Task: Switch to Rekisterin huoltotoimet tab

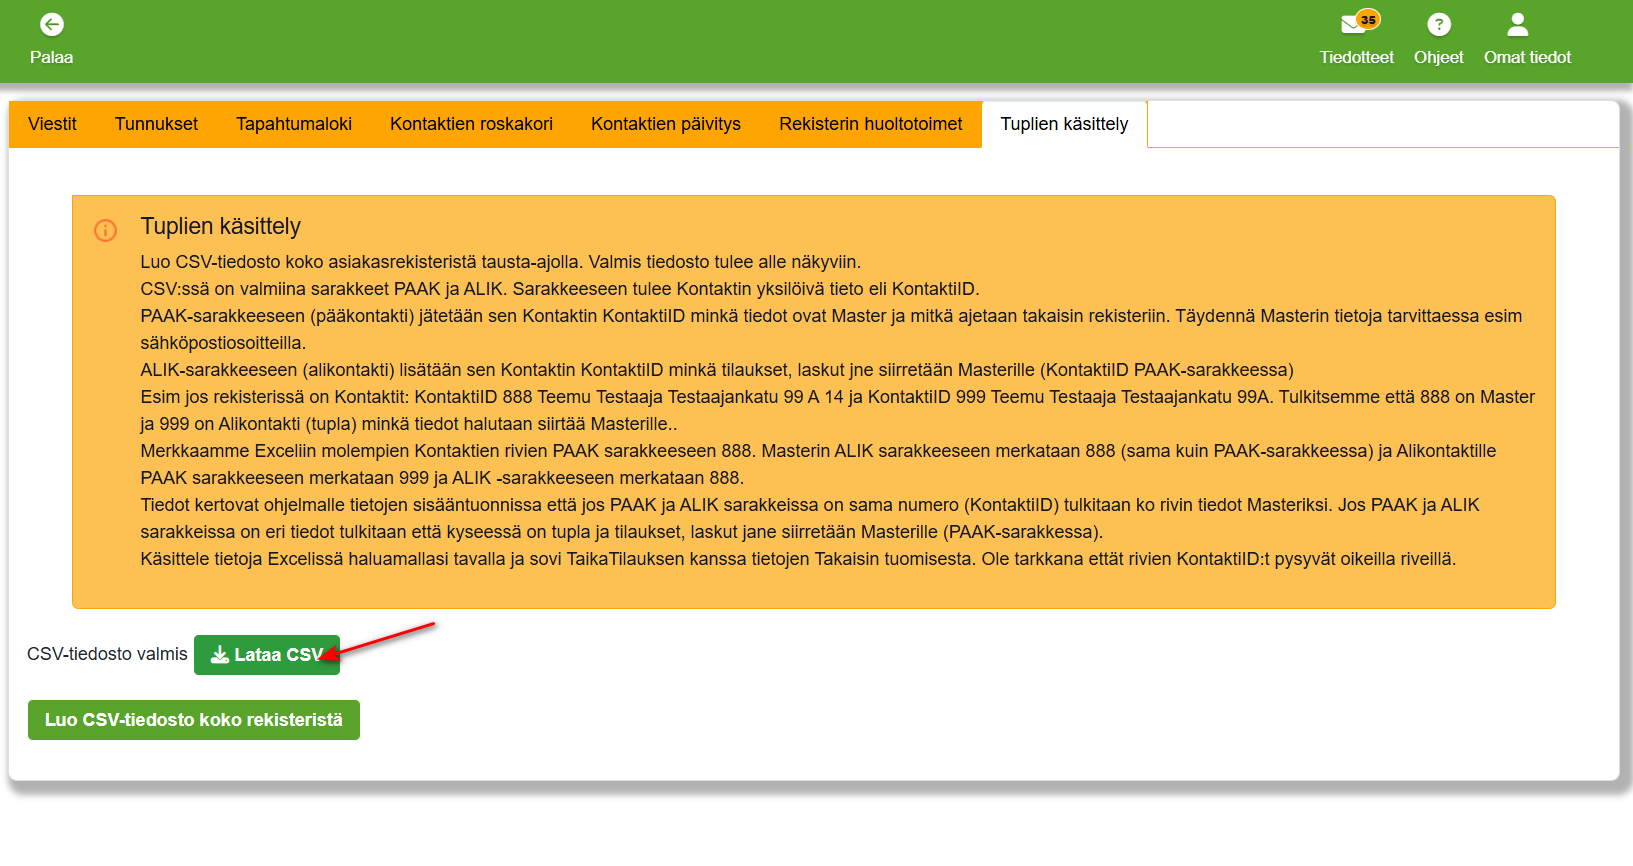Action: (x=870, y=124)
